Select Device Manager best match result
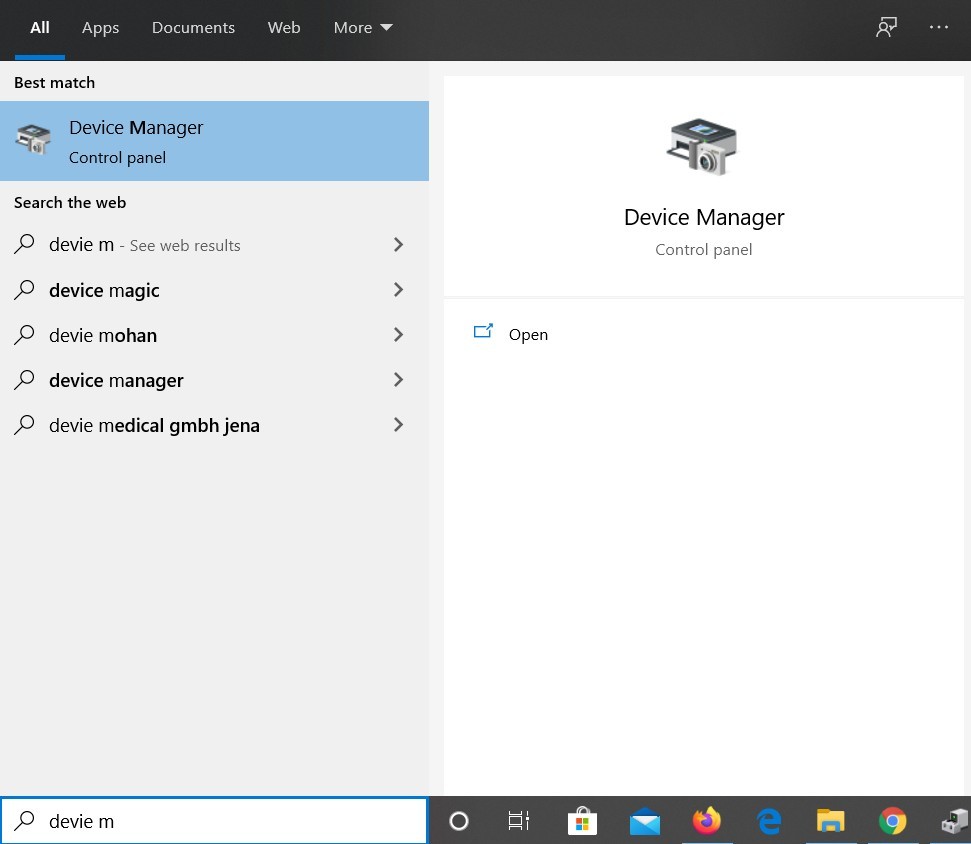This screenshot has height=844, width=971. click(x=214, y=141)
